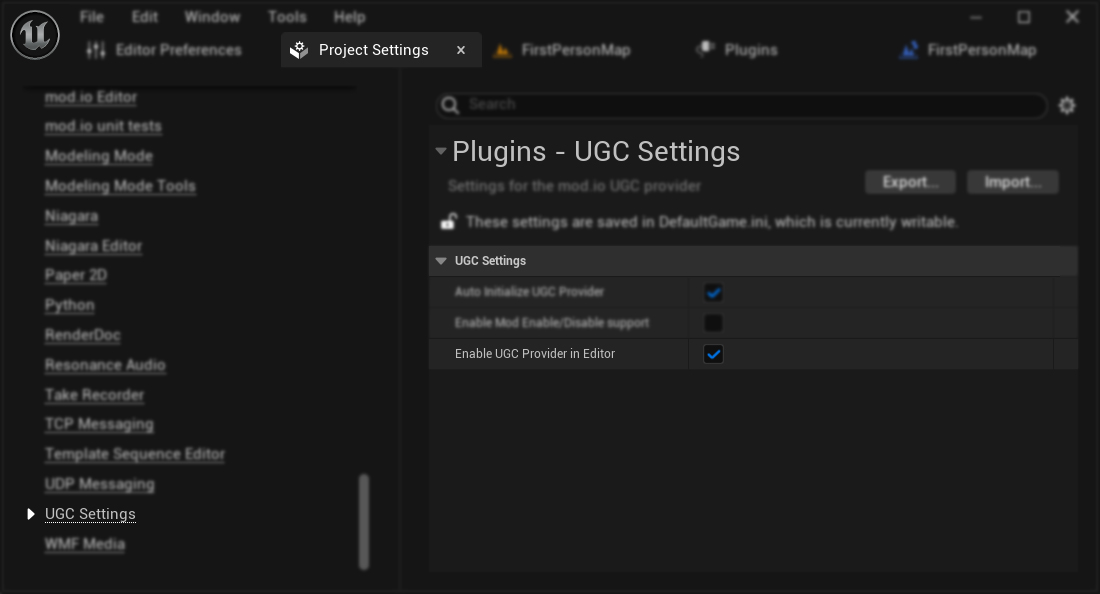Select Template Sequence Editor in the sidebar
This screenshot has height=594, width=1100.
(135, 454)
